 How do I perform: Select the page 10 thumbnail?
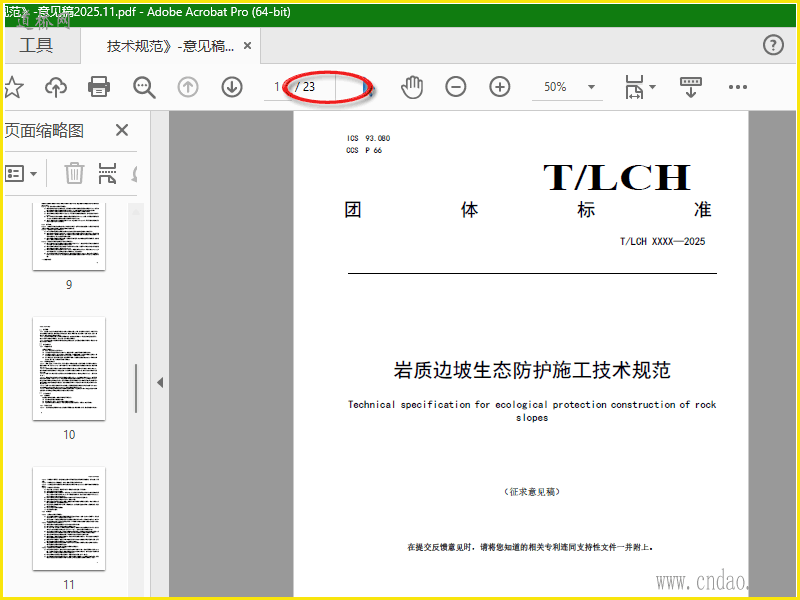point(69,369)
